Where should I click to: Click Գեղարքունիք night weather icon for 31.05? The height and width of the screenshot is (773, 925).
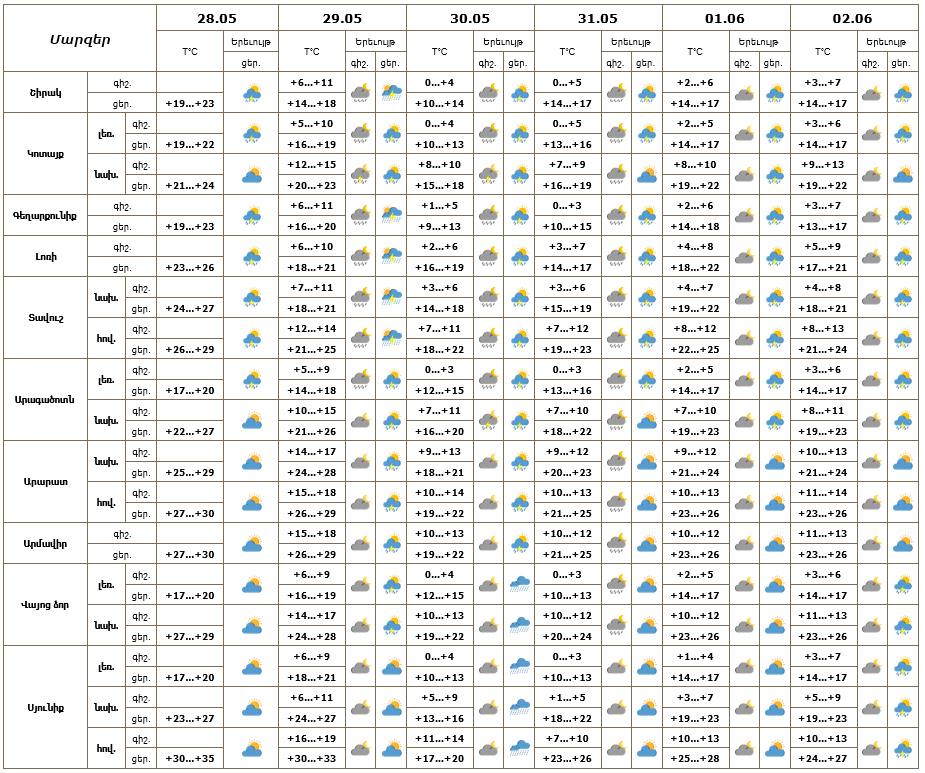pyautogui.click(x=616, y=216)
